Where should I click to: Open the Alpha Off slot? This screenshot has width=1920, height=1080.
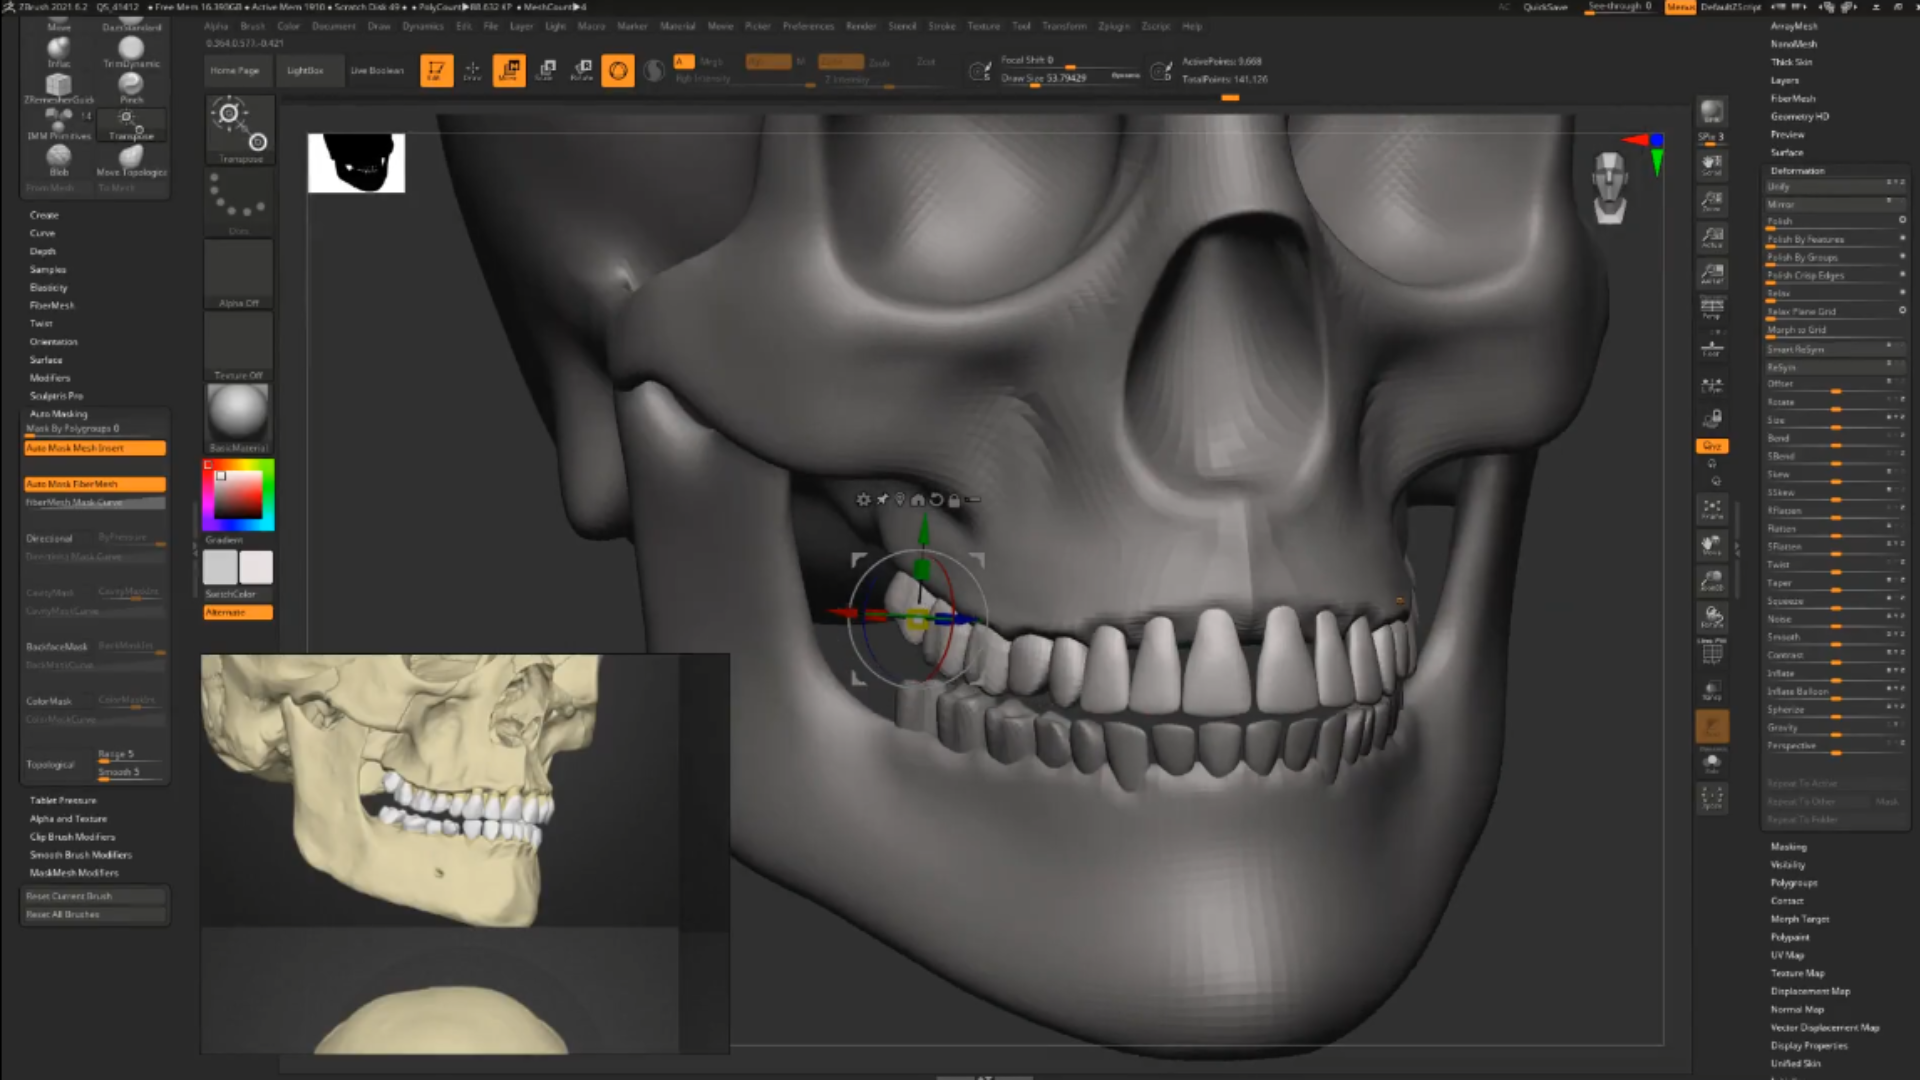coord(239,274)
